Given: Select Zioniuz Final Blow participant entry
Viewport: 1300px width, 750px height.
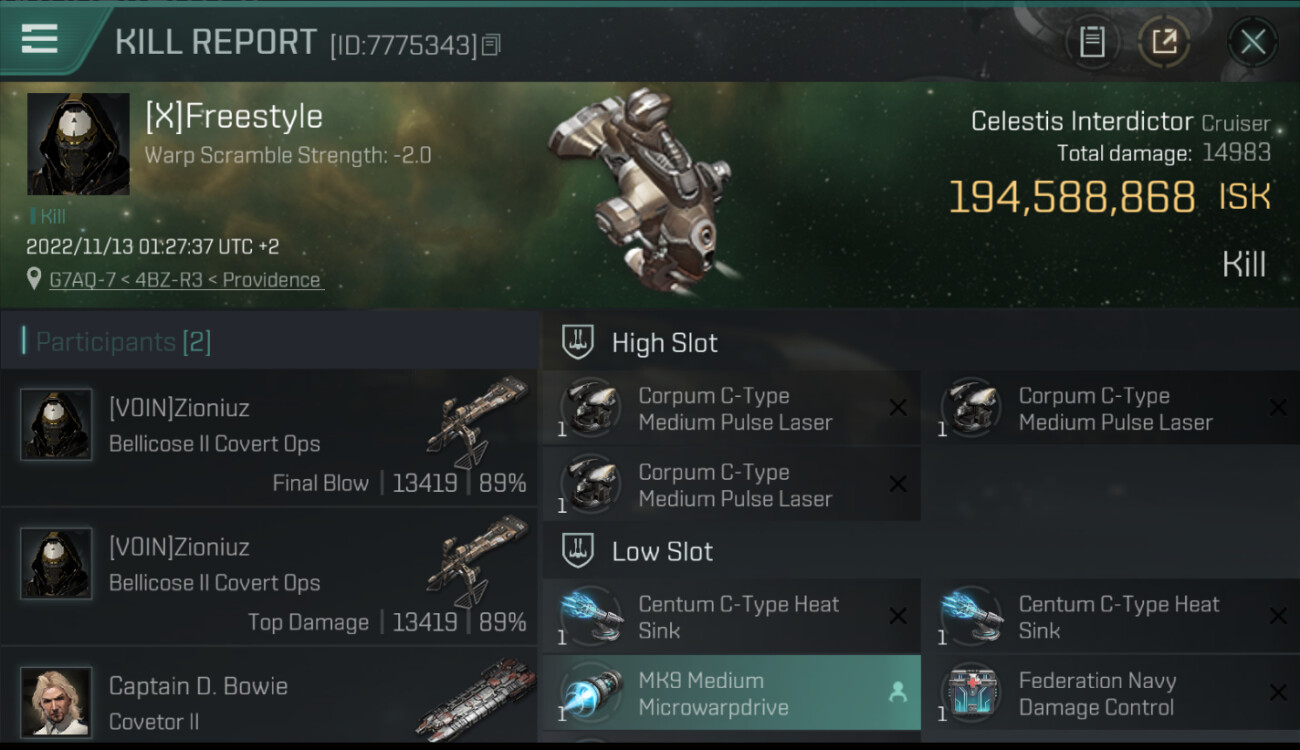Looking at the screenshot, I should 269,438.
